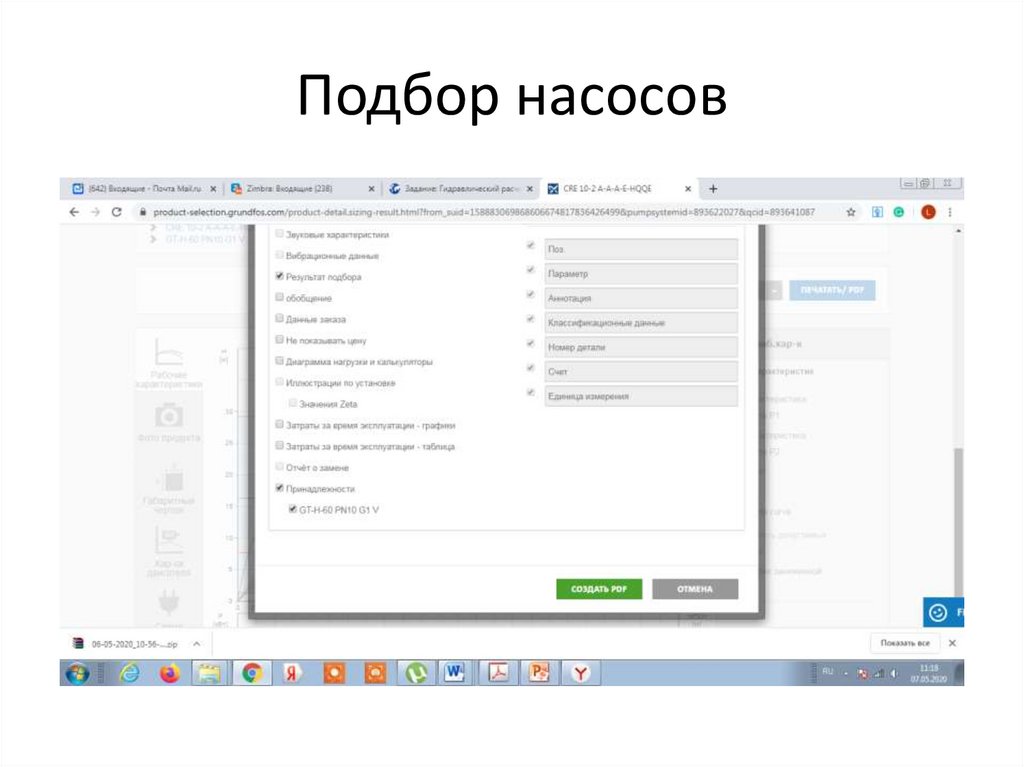Screen dimensions: 1024x767
Task: Uncheck Результат подбора
Action: [279, 277]
